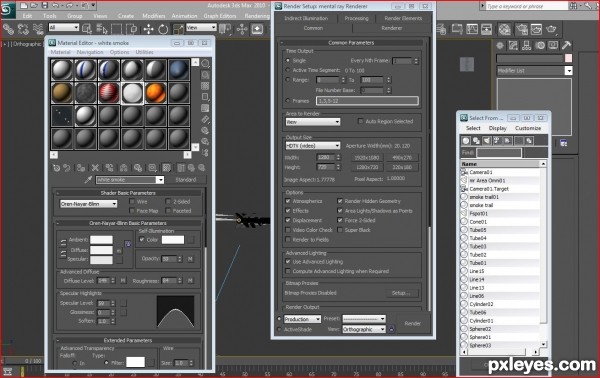Click Reset Map/Mtl X icon in Material Editor

95,168
